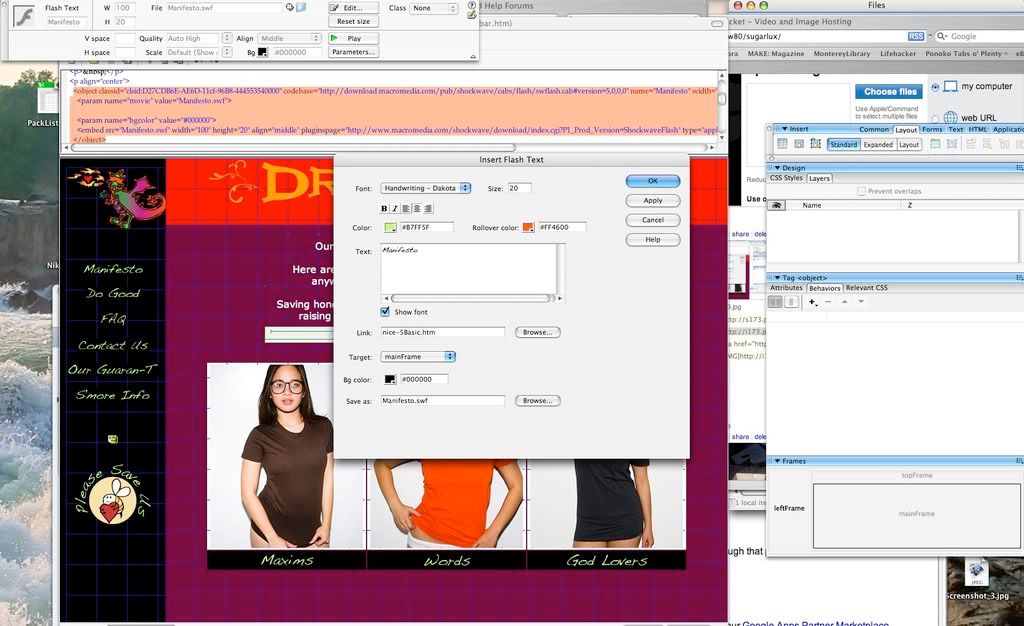This screenshot has width=1024, height=626.
Task: Click the Draw Layer icon in Layout bar
Action: pos(816,144)
